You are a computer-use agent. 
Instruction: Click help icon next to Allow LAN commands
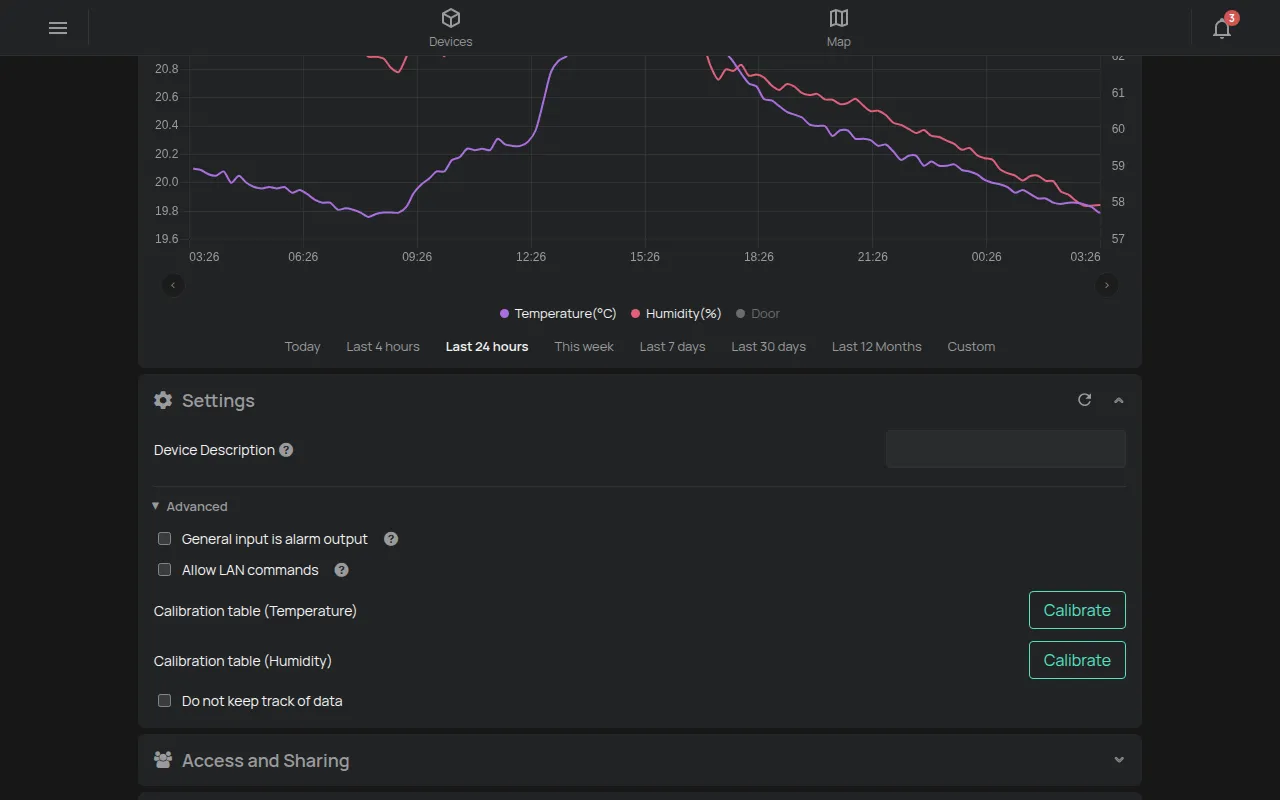click(341, 570)
